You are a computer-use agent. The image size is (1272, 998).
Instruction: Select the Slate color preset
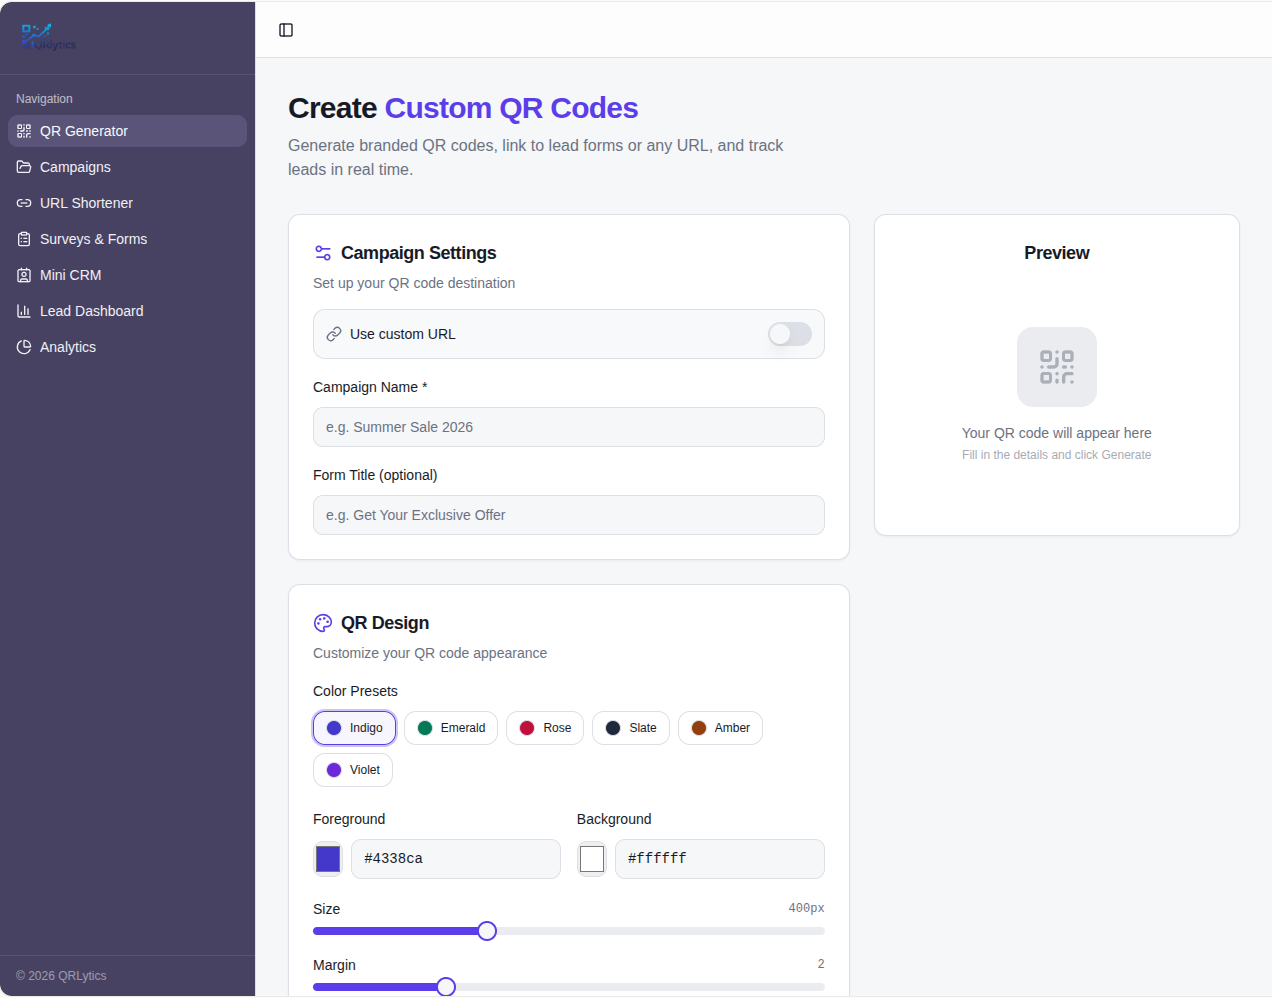click(631, 728)
